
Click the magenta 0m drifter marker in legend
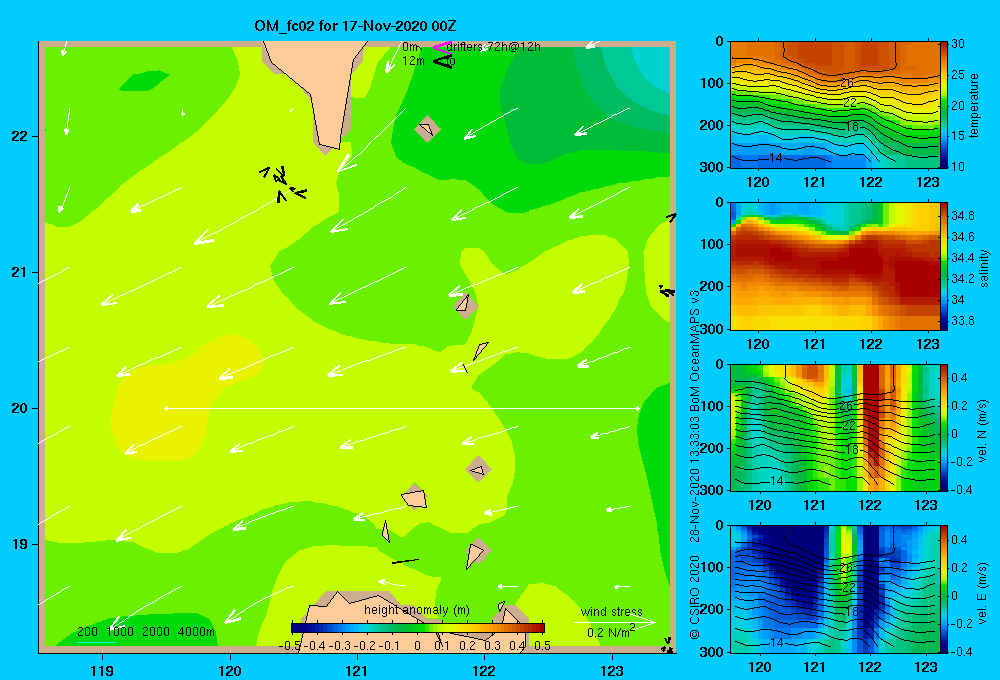coord(441,47)
